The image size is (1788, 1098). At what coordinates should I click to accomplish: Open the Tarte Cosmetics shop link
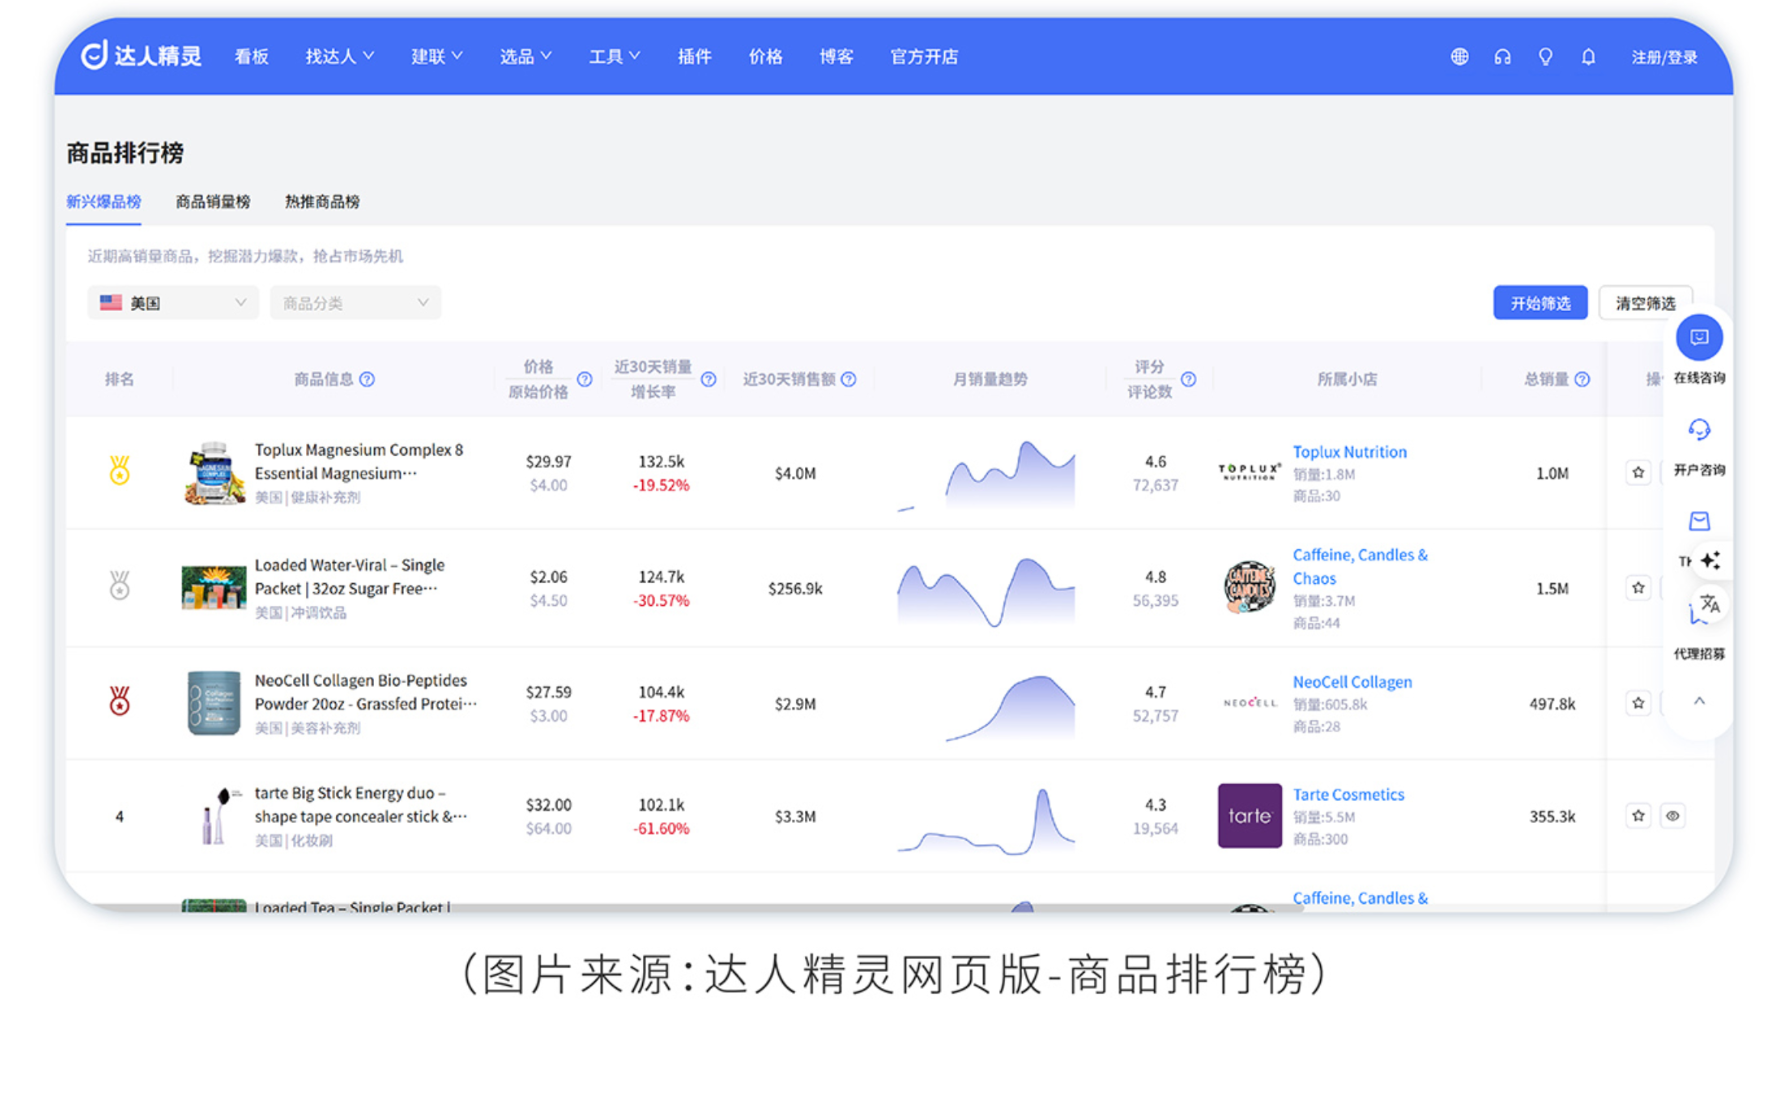click(x=1348, y=794)
